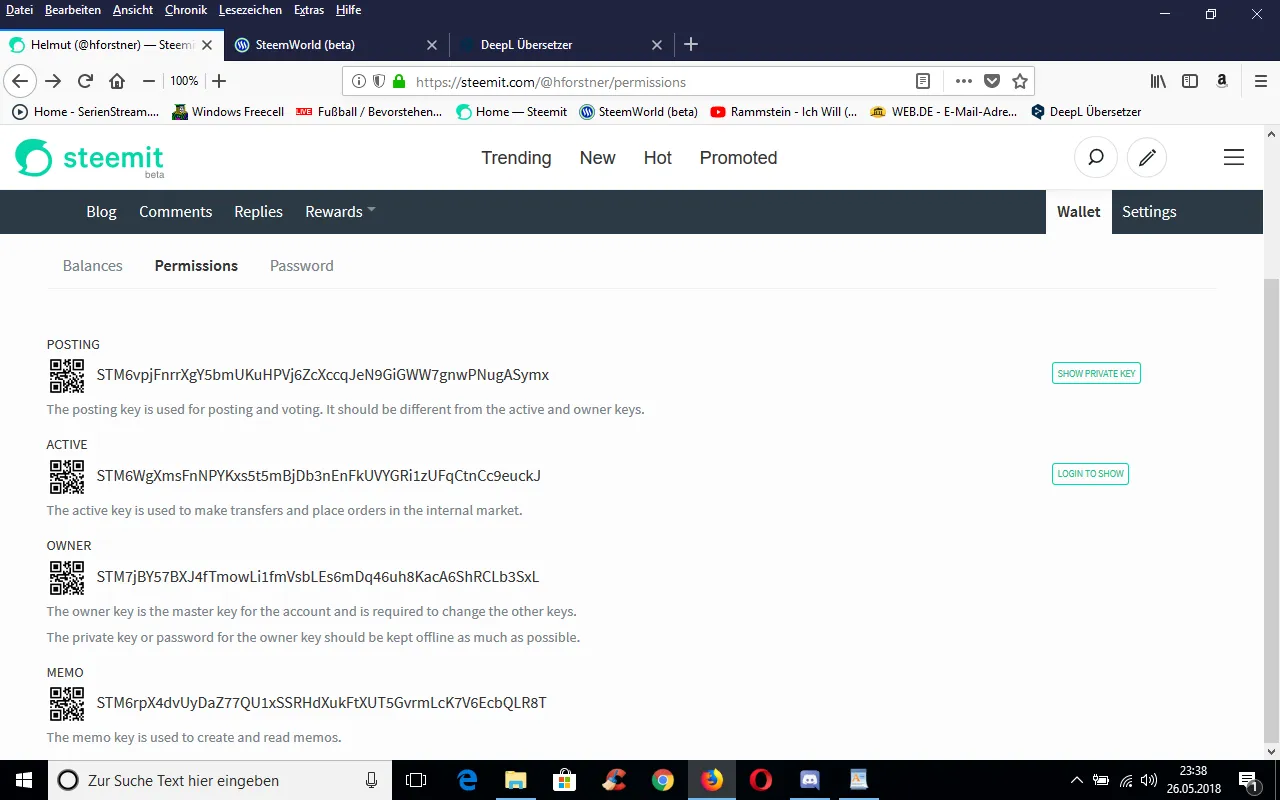This screenshot has height=800, width=1280.
Task: Open the Steemit hamburger menu
Action: 1234,158
